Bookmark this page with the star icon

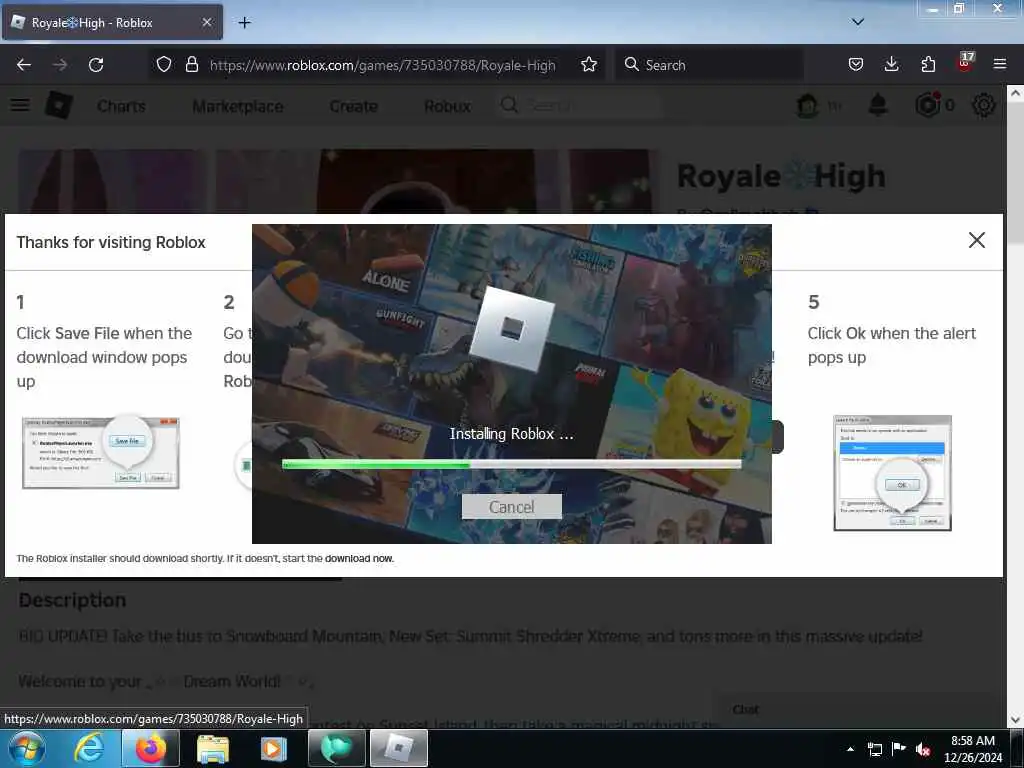588,65
